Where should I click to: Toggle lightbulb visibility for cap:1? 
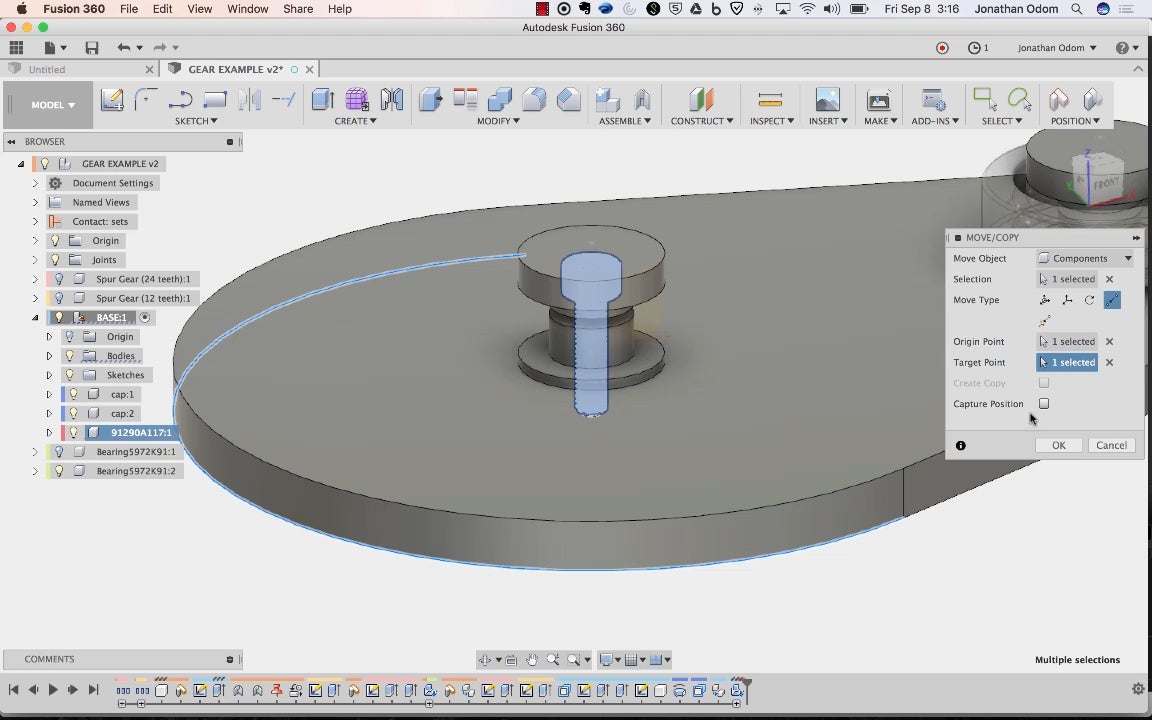[x=74, y=394]
